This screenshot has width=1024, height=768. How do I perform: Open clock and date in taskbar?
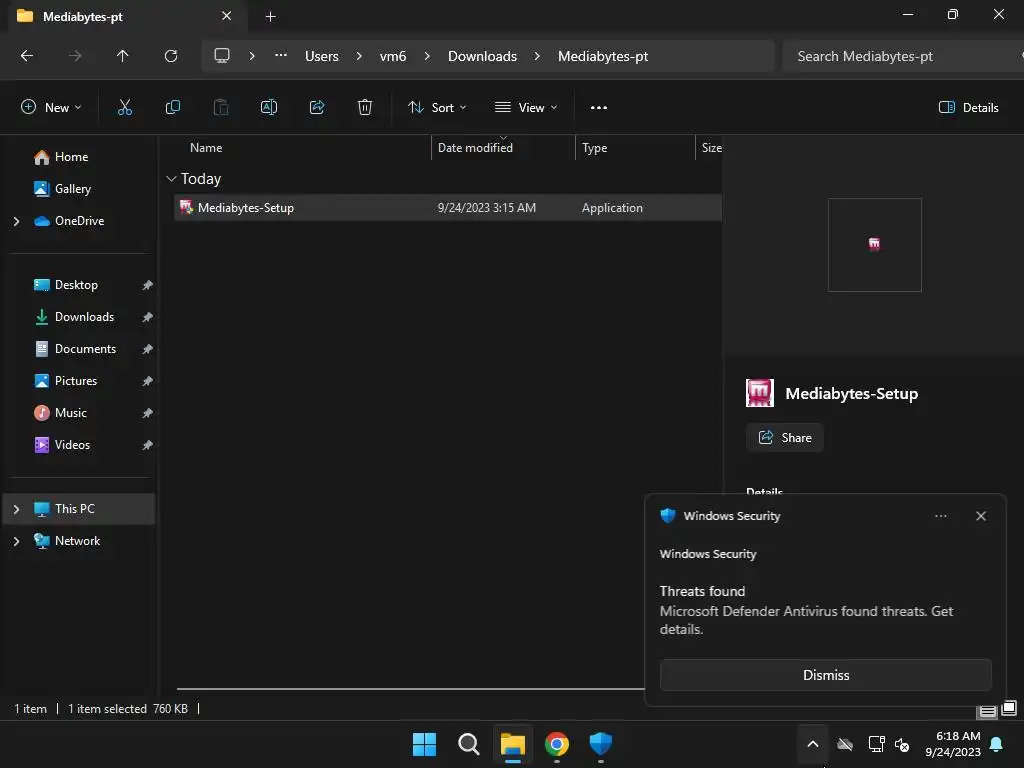coord(952,744)
